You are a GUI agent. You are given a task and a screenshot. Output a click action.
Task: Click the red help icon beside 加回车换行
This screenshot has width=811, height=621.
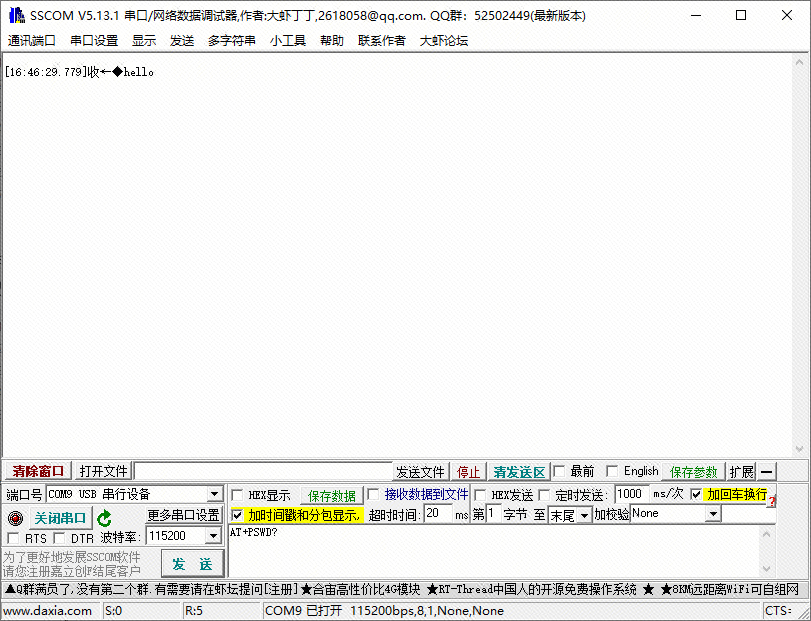tap(771, 500)
